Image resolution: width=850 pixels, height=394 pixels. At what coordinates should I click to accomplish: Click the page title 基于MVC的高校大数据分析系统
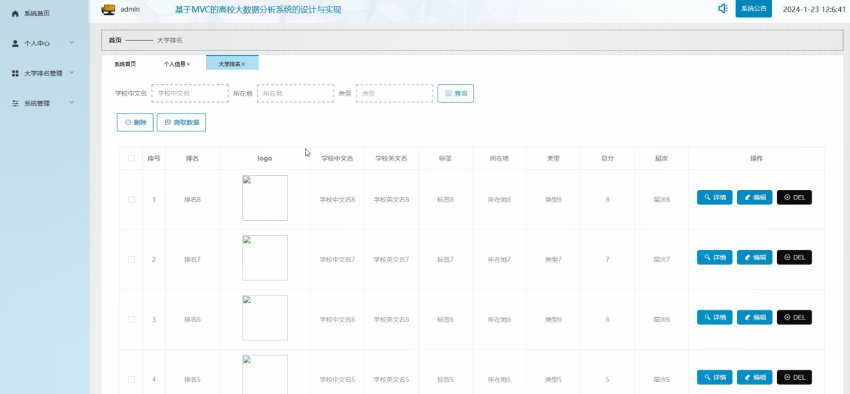click(258, 10)
